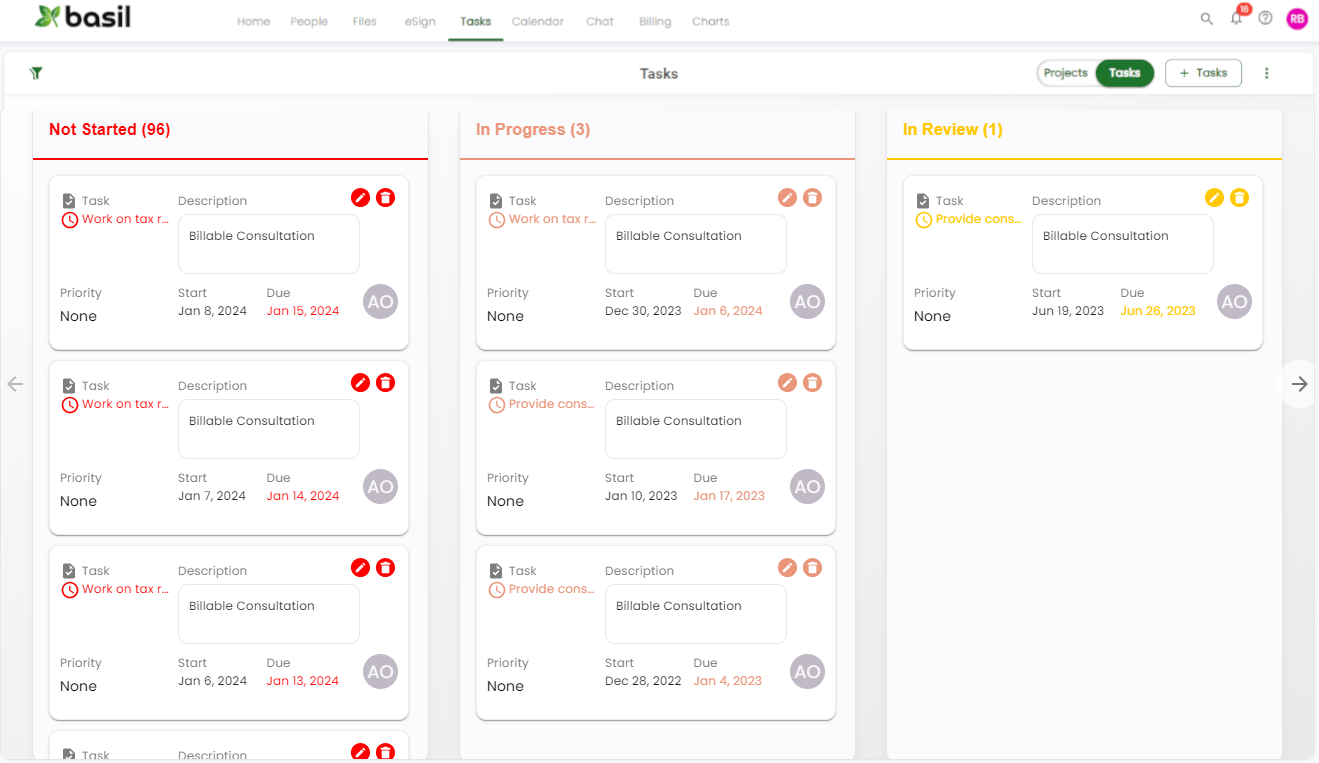Delete the first In Progress task via trash icon
This screenshot has height=763, width=1319.
pos(813,197)
